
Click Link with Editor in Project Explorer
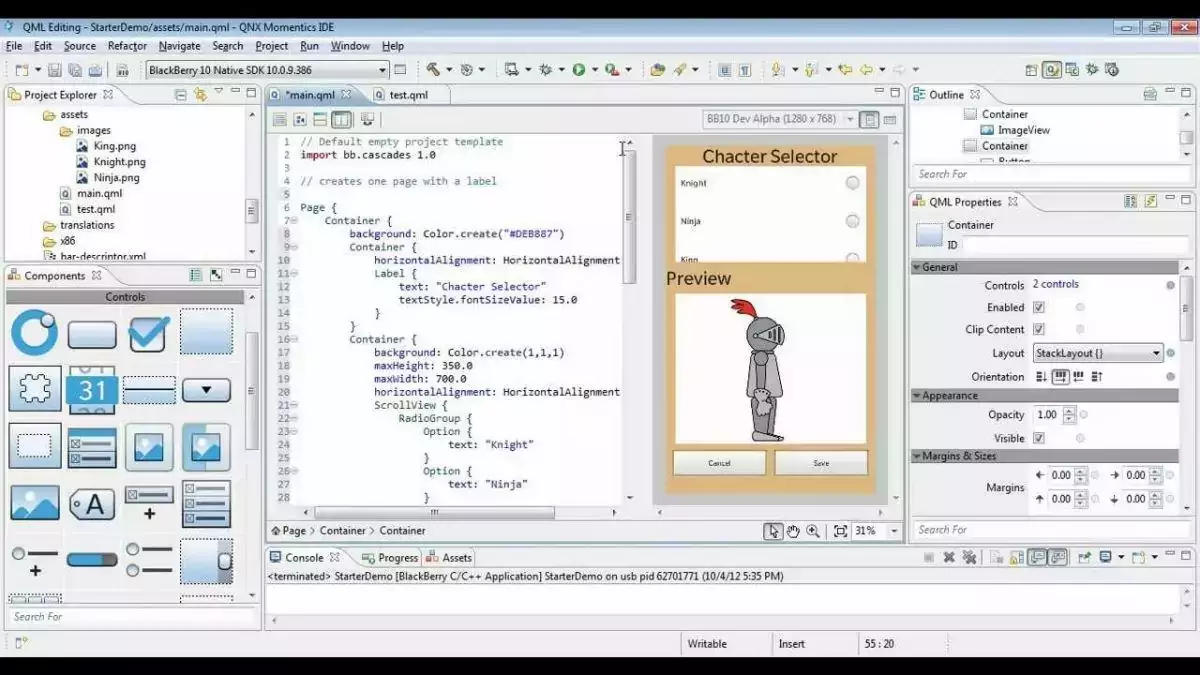pyautogui.click(x=200, y=95)
